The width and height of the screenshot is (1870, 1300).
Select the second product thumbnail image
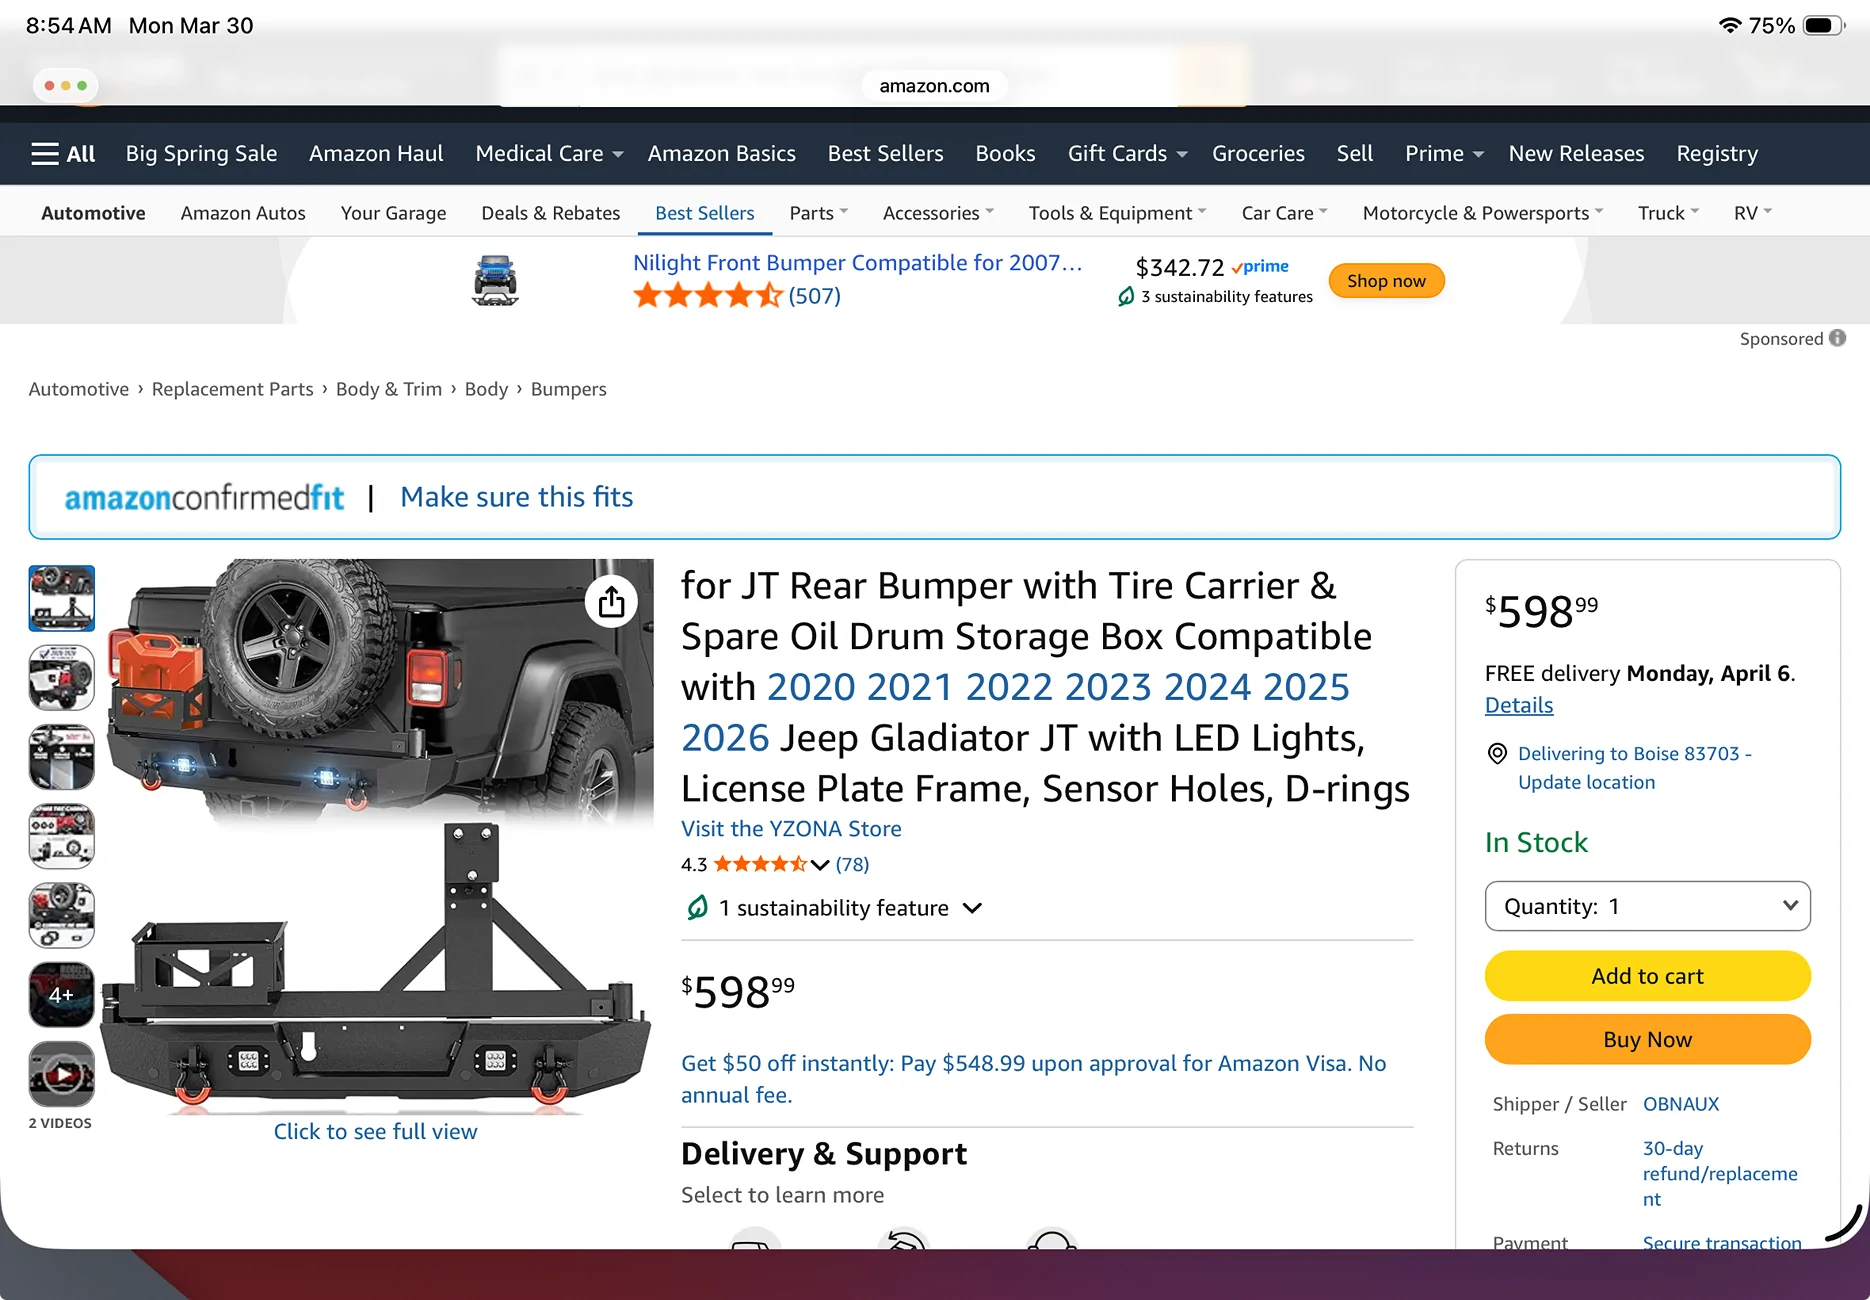tap(62, 678)
